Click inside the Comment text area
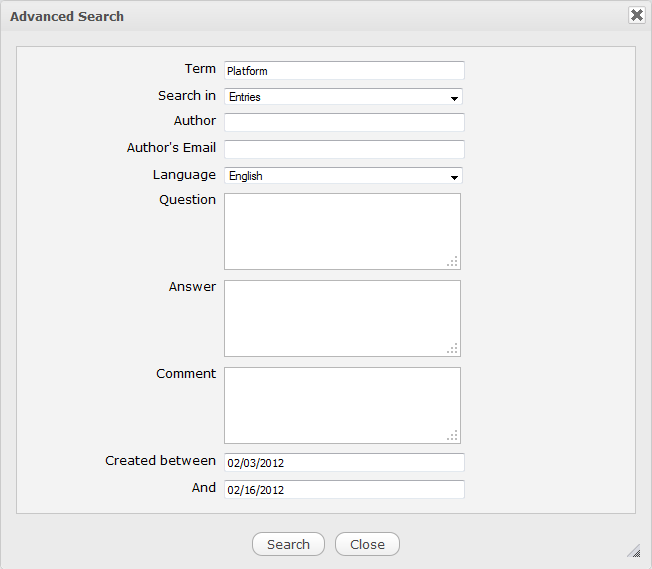Screen dimensions: 652x569 [342, 405]
